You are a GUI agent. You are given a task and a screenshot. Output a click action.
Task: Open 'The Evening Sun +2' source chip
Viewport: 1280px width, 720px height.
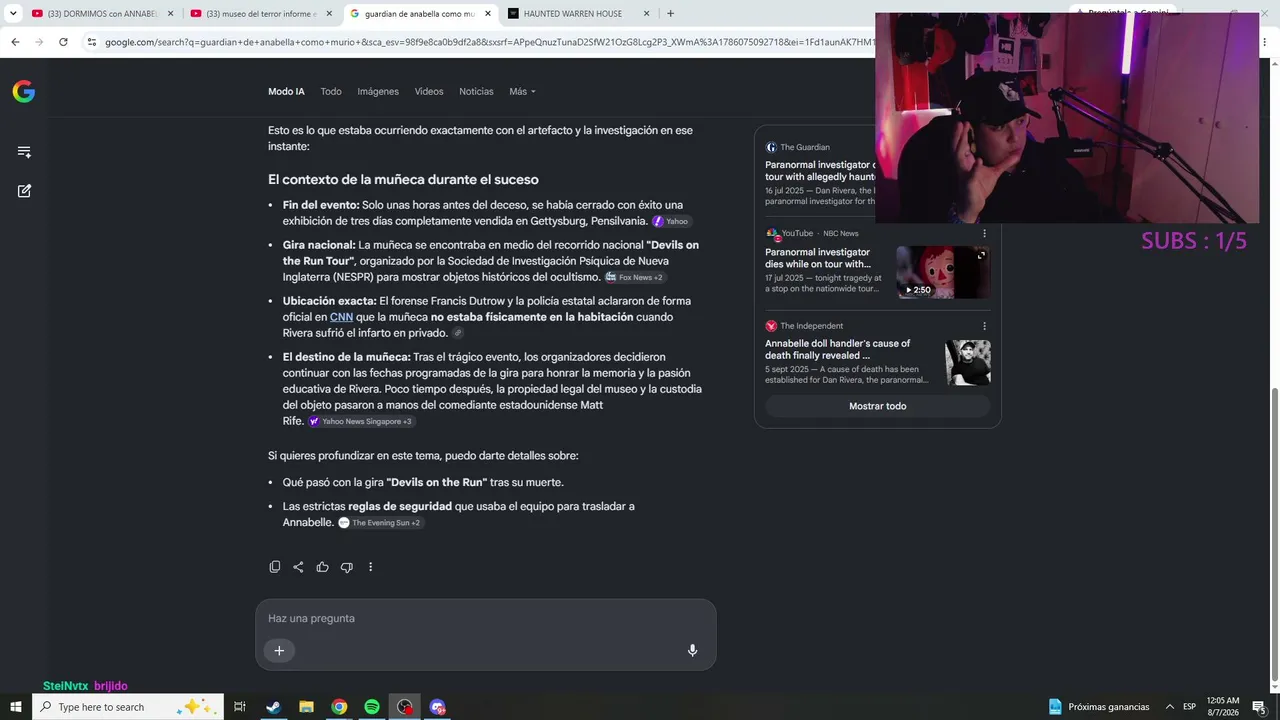tap(380, 523)
